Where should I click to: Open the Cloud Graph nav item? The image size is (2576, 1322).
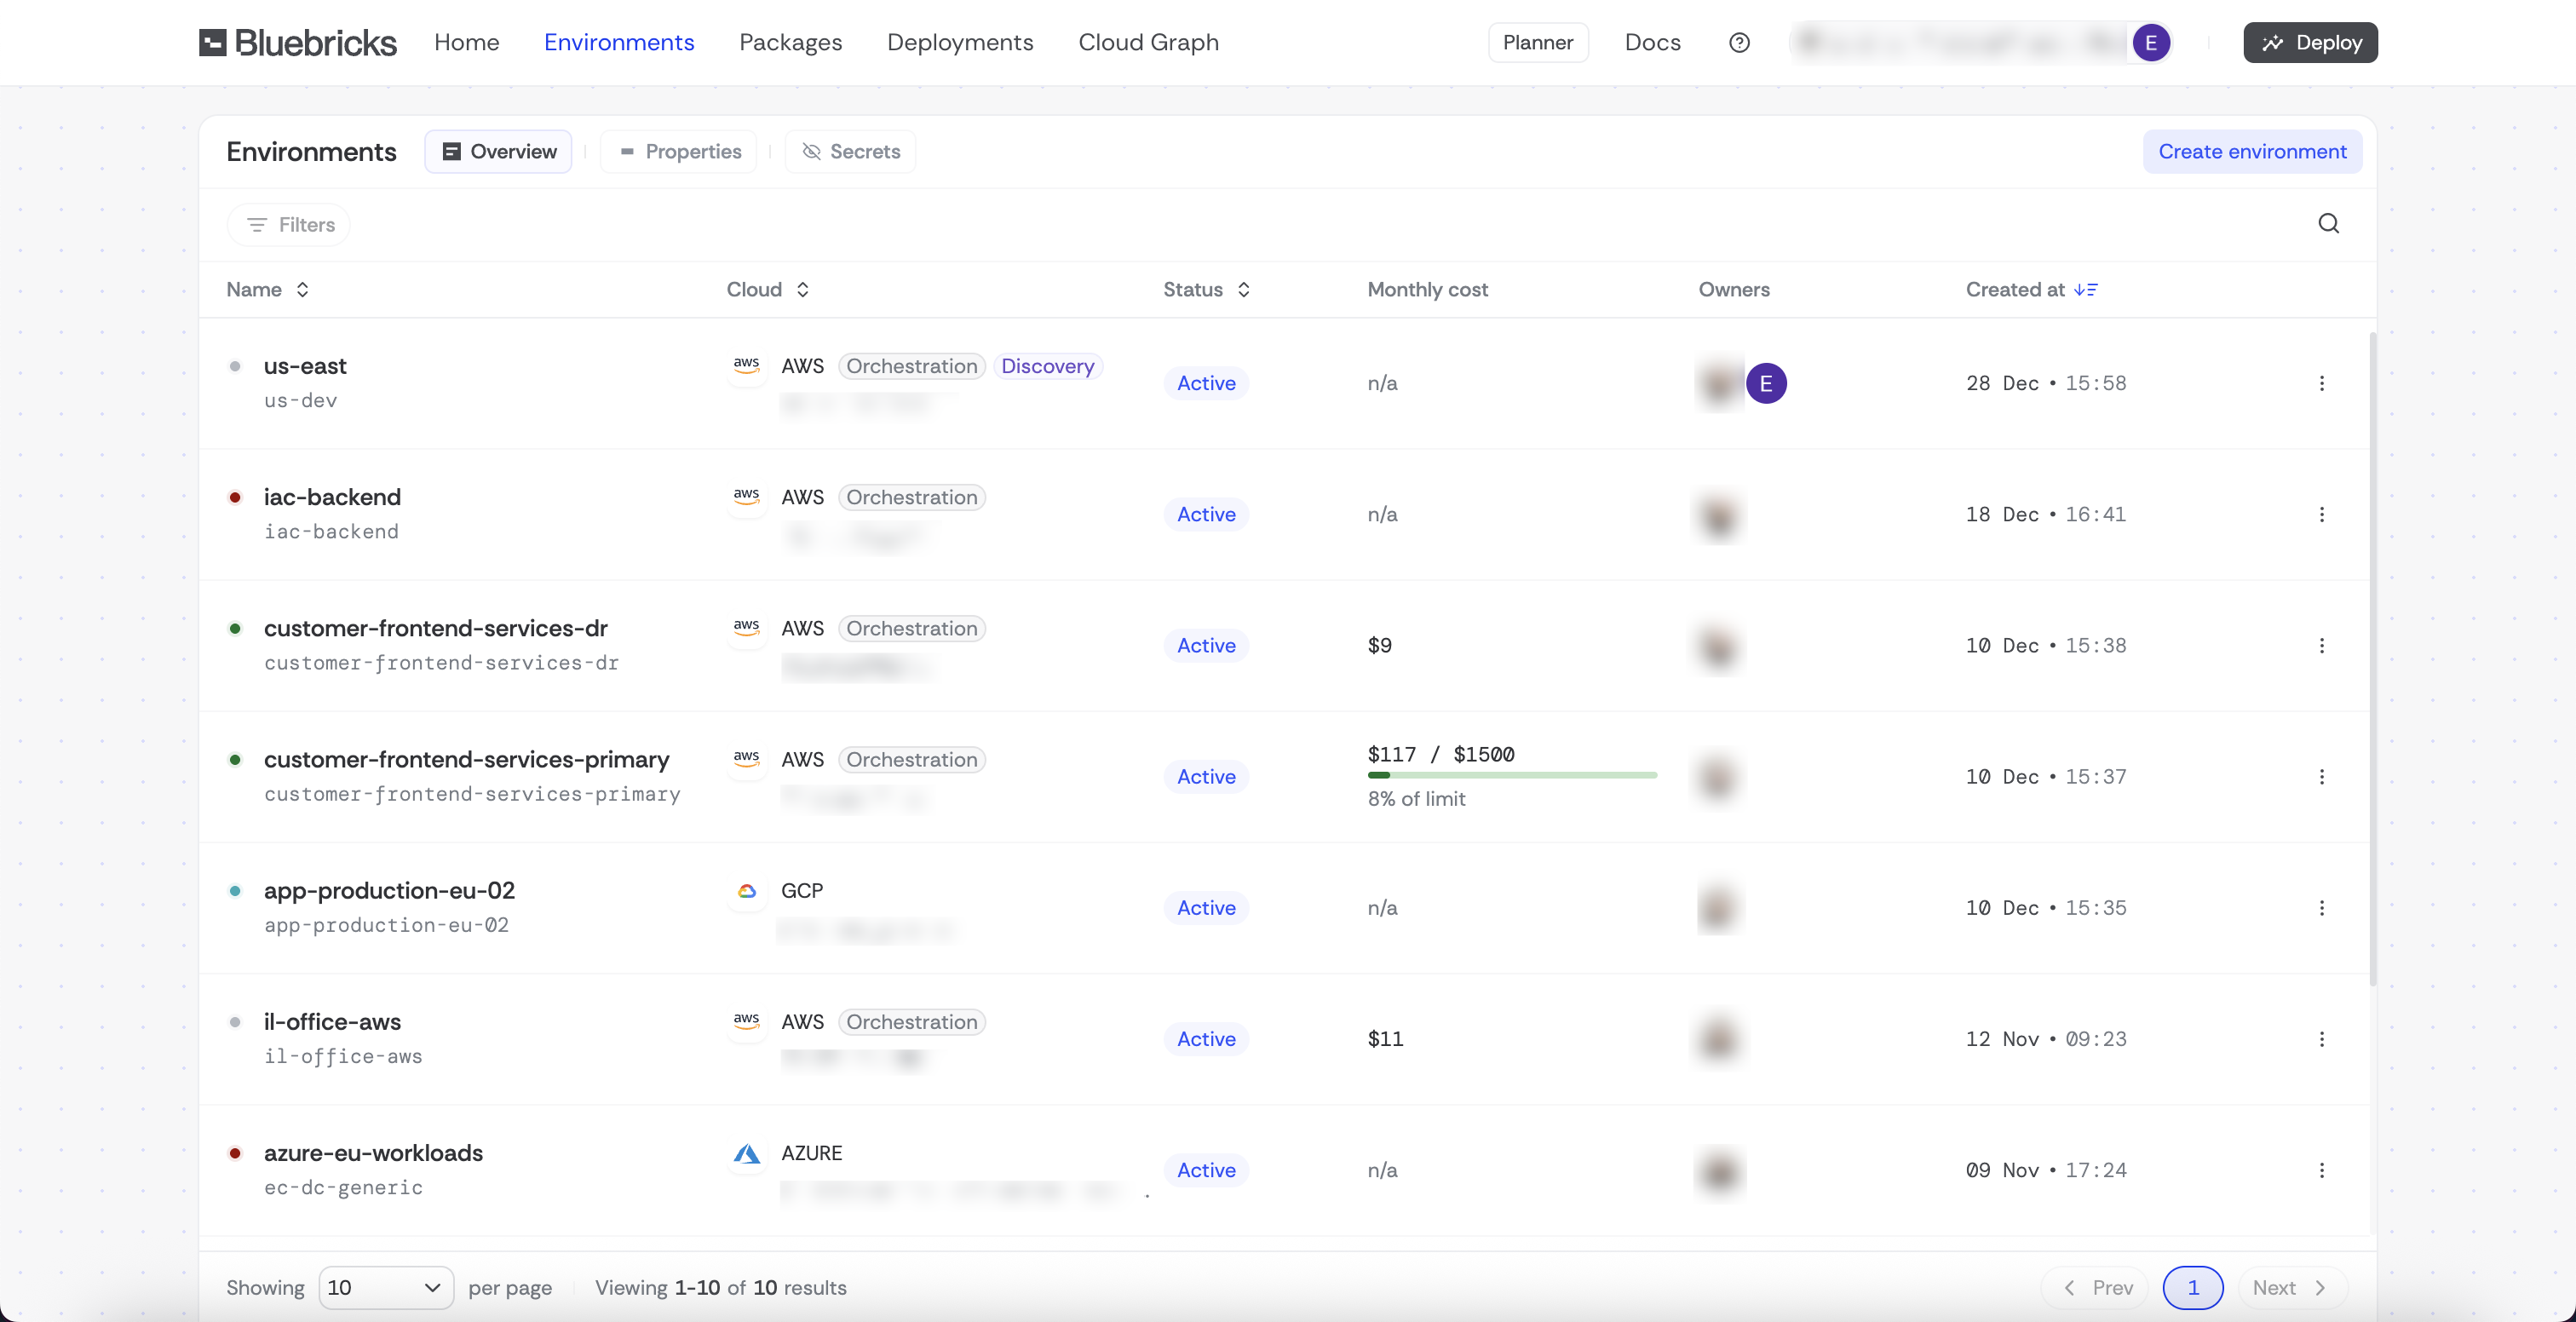pyautogui.click(x=1148, y=43)
